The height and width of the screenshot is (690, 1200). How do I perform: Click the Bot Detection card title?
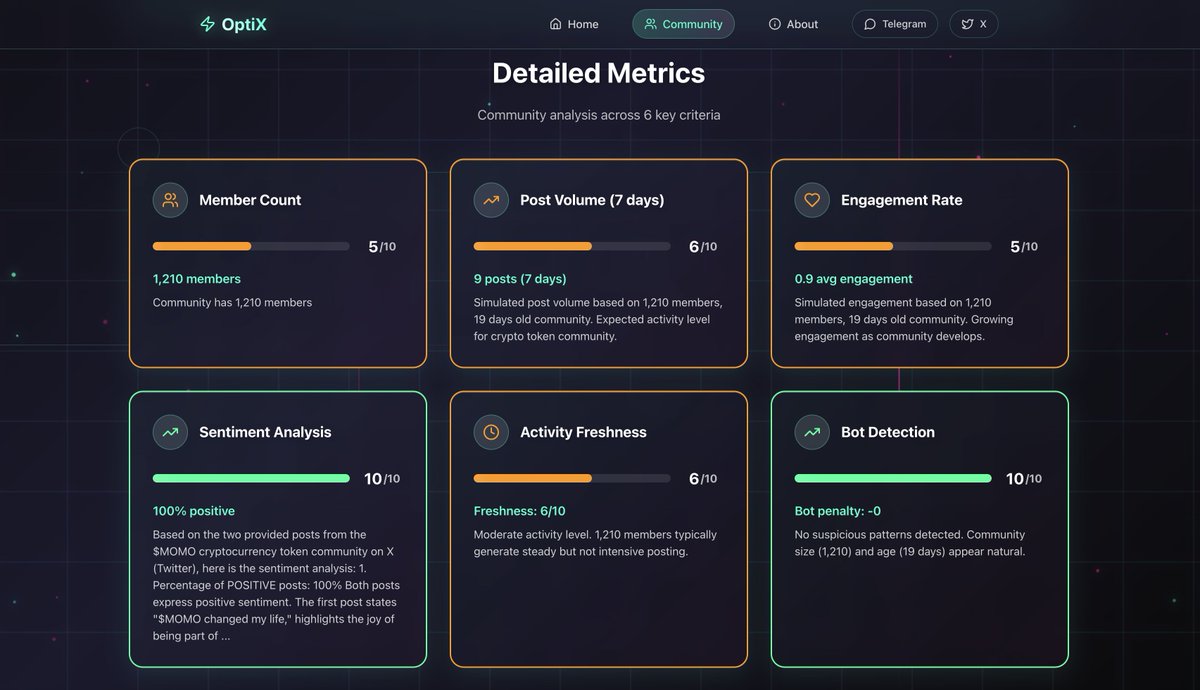(x=888, y=432)
